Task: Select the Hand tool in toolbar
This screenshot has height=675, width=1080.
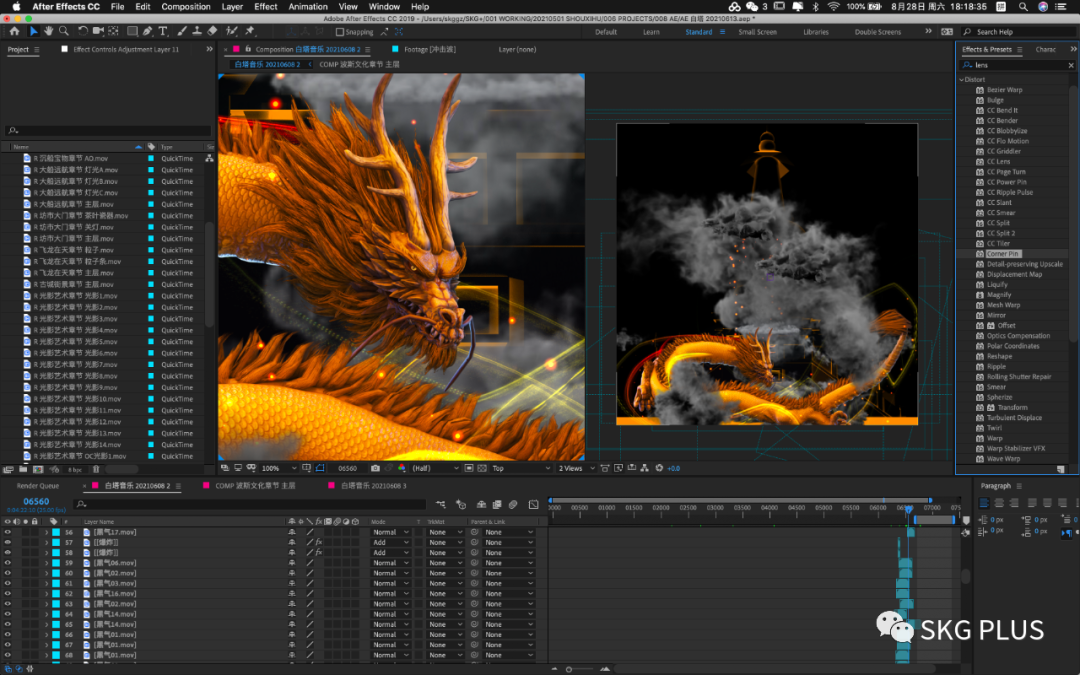Action: [x=47, y=31]
